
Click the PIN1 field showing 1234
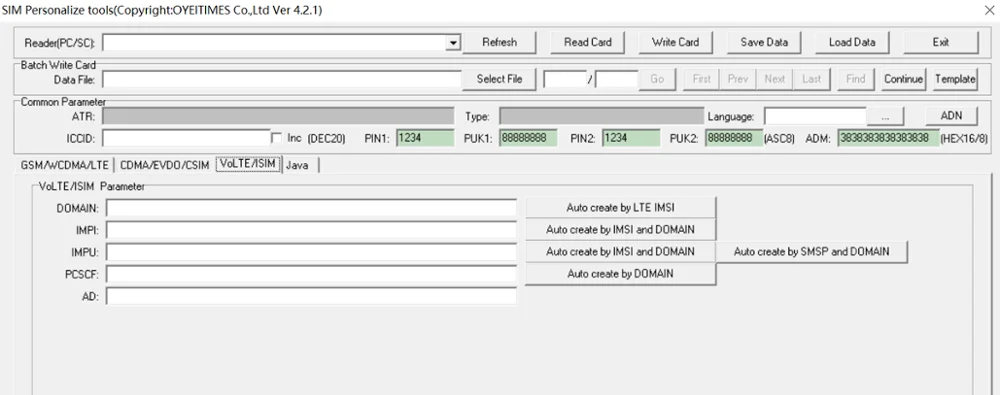coord(425,138)
